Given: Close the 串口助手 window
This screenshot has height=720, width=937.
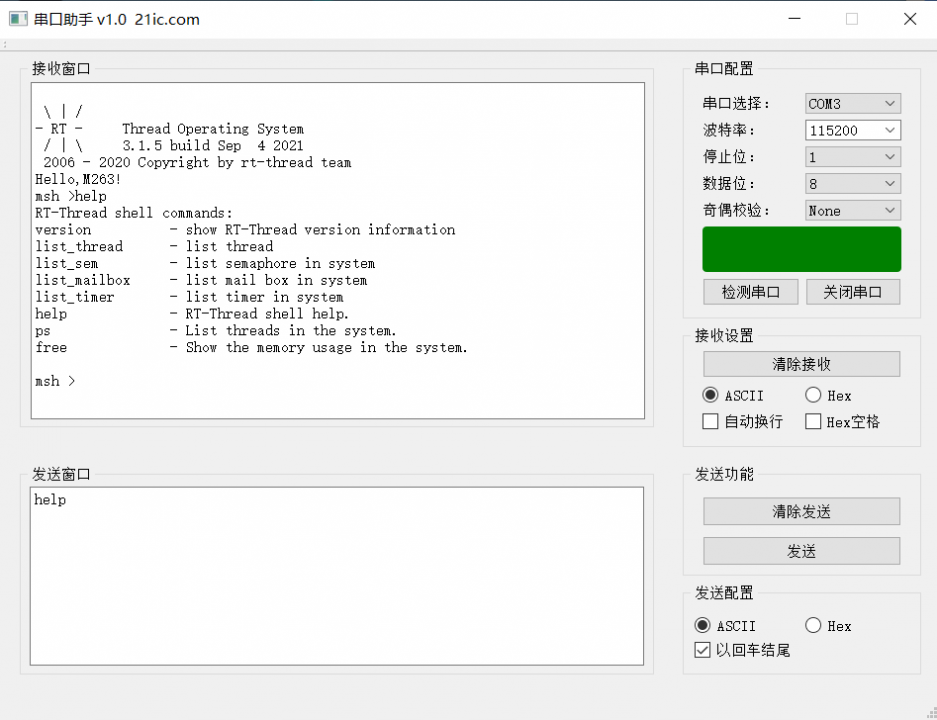Looking at the screenshot, I should click(x=910, y=19).
